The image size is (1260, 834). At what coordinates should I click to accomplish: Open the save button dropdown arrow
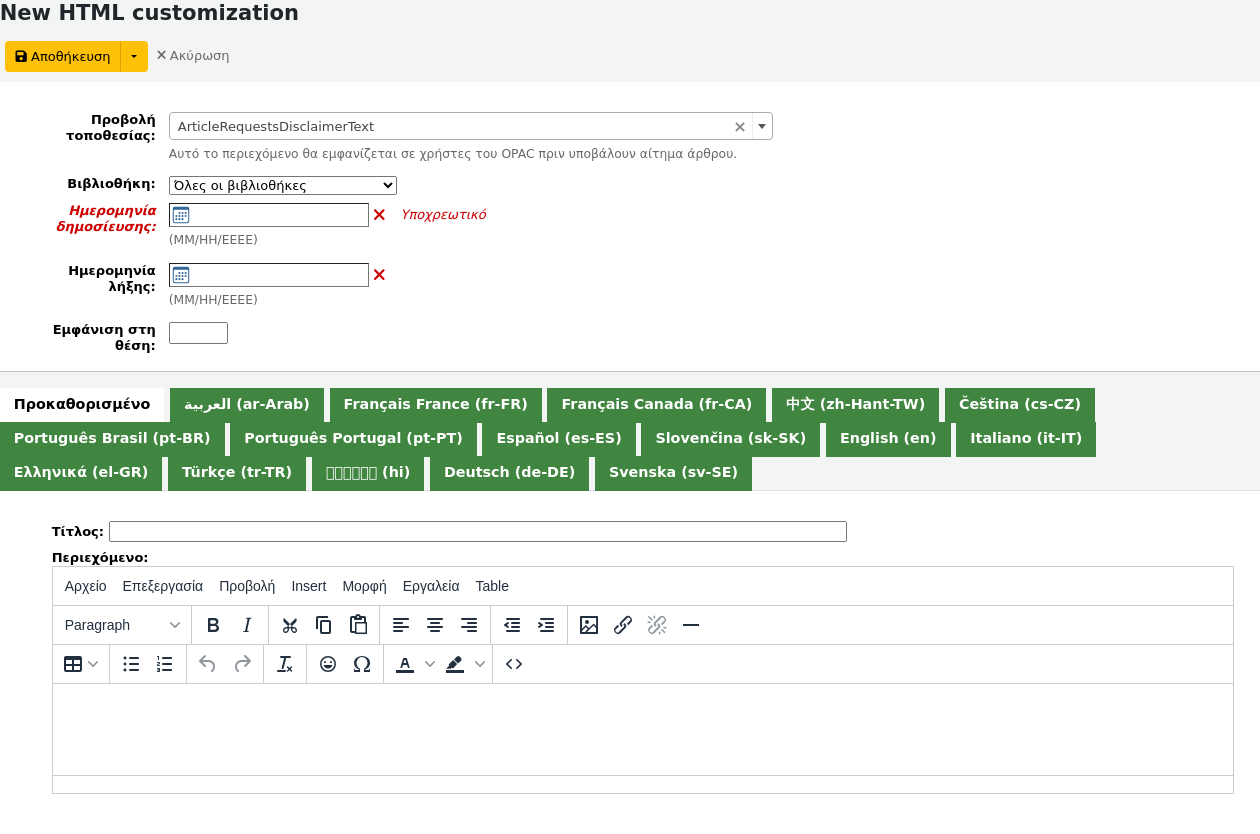[134, 57]
